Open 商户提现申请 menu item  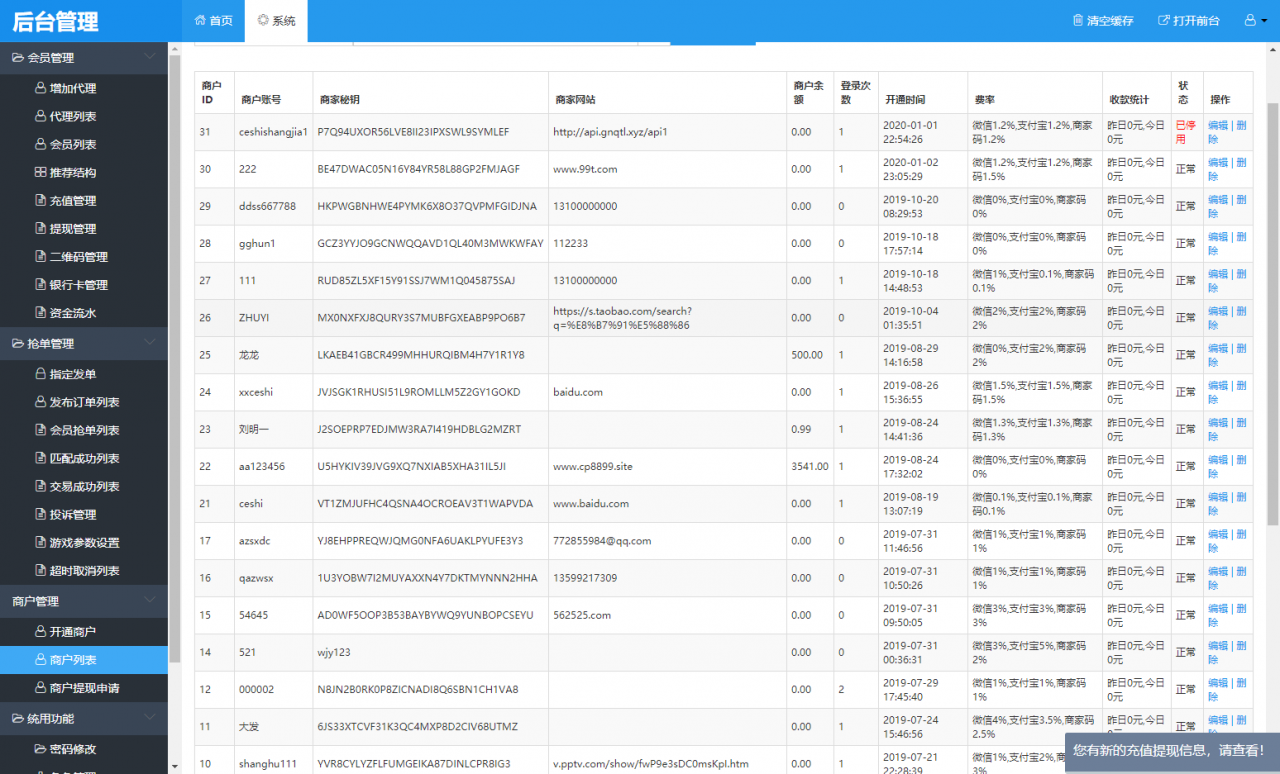[x=84, y=688]
